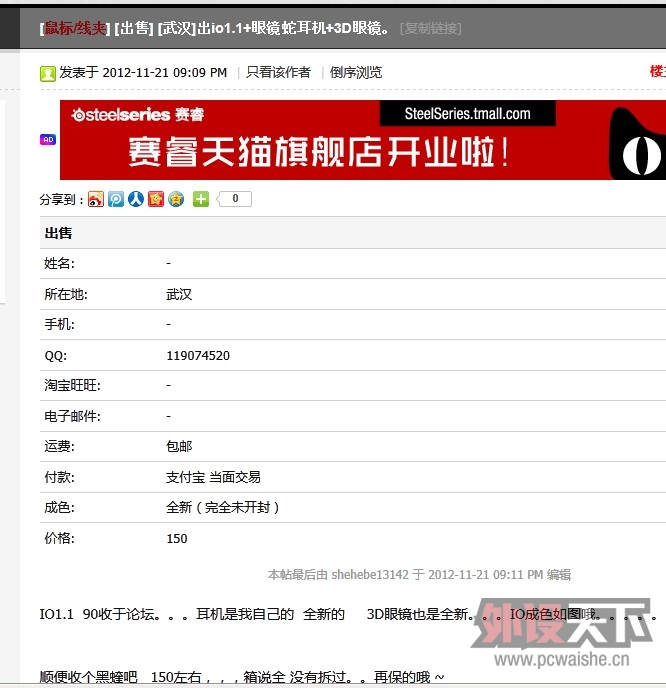Screen dimensions: 666x688
Task: Click the 淘宝旺旺 field label
Action: pyautogui.click(x=72, y=385)
